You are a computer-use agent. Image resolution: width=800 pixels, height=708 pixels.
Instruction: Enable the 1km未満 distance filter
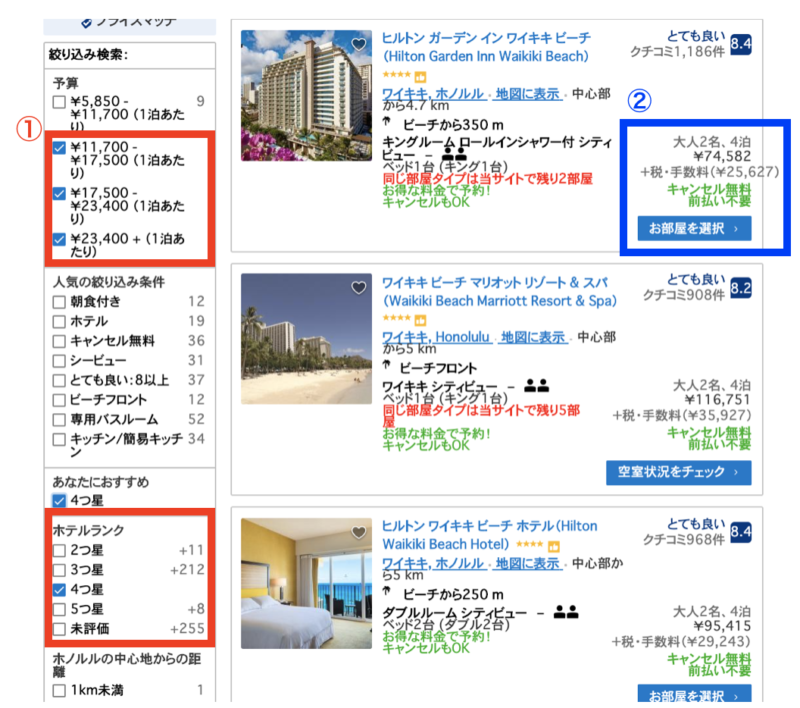click(59, 691)
